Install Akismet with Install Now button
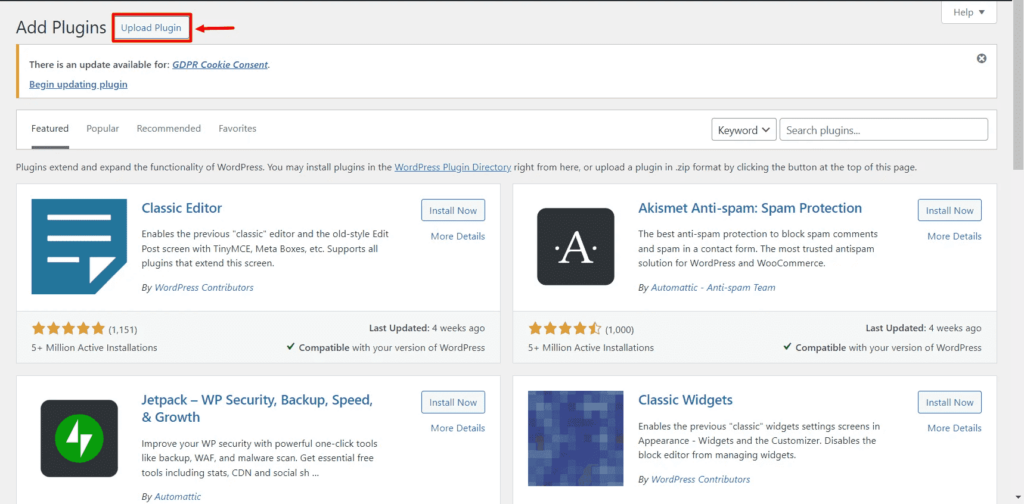1024x504 pixels. pyautogui.click(x=950, y=210)
